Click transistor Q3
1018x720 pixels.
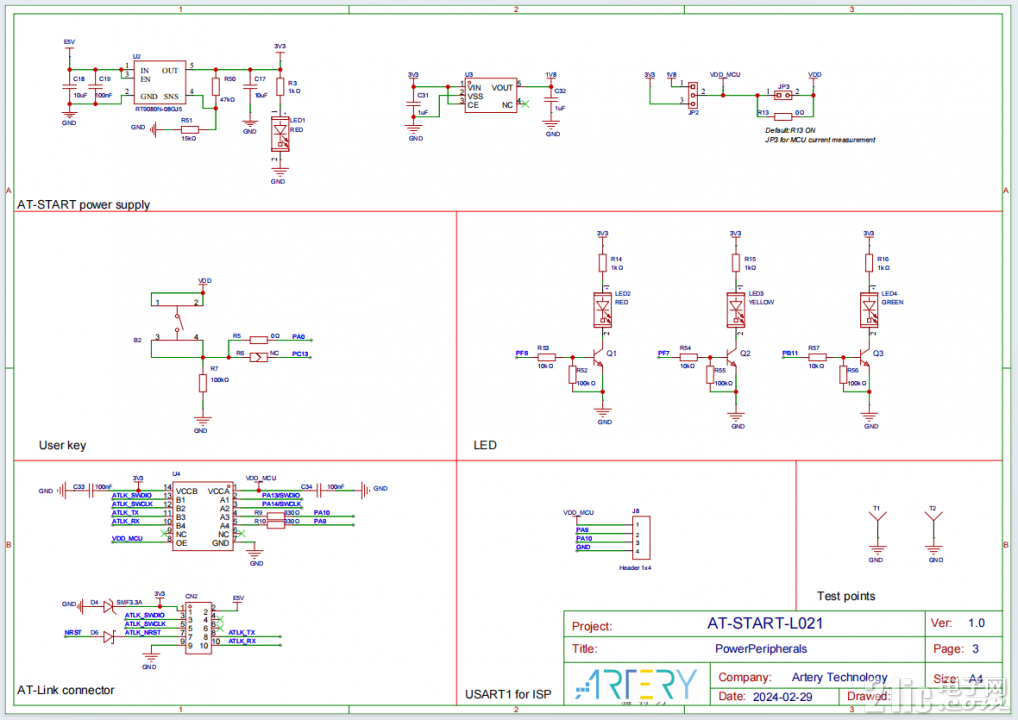pos(864,358)
